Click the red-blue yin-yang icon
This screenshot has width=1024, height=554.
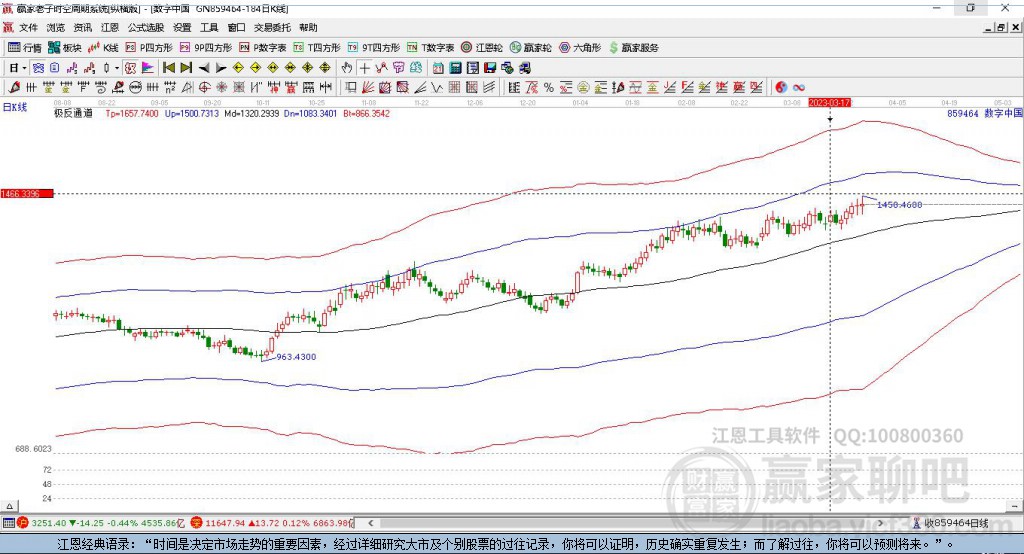coord(780,87)
